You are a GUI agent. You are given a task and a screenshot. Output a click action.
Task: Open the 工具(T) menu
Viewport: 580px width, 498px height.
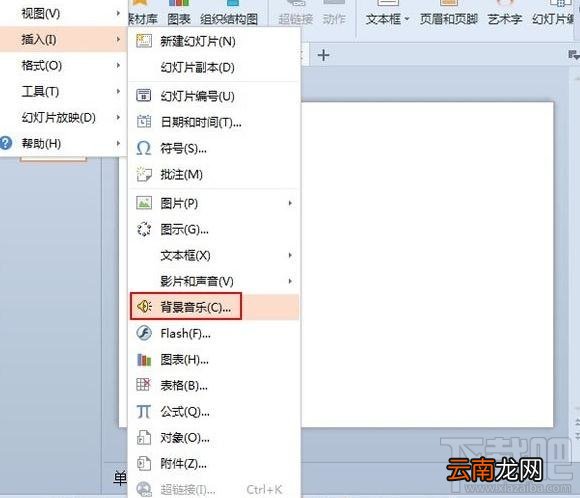coord(64,91)
